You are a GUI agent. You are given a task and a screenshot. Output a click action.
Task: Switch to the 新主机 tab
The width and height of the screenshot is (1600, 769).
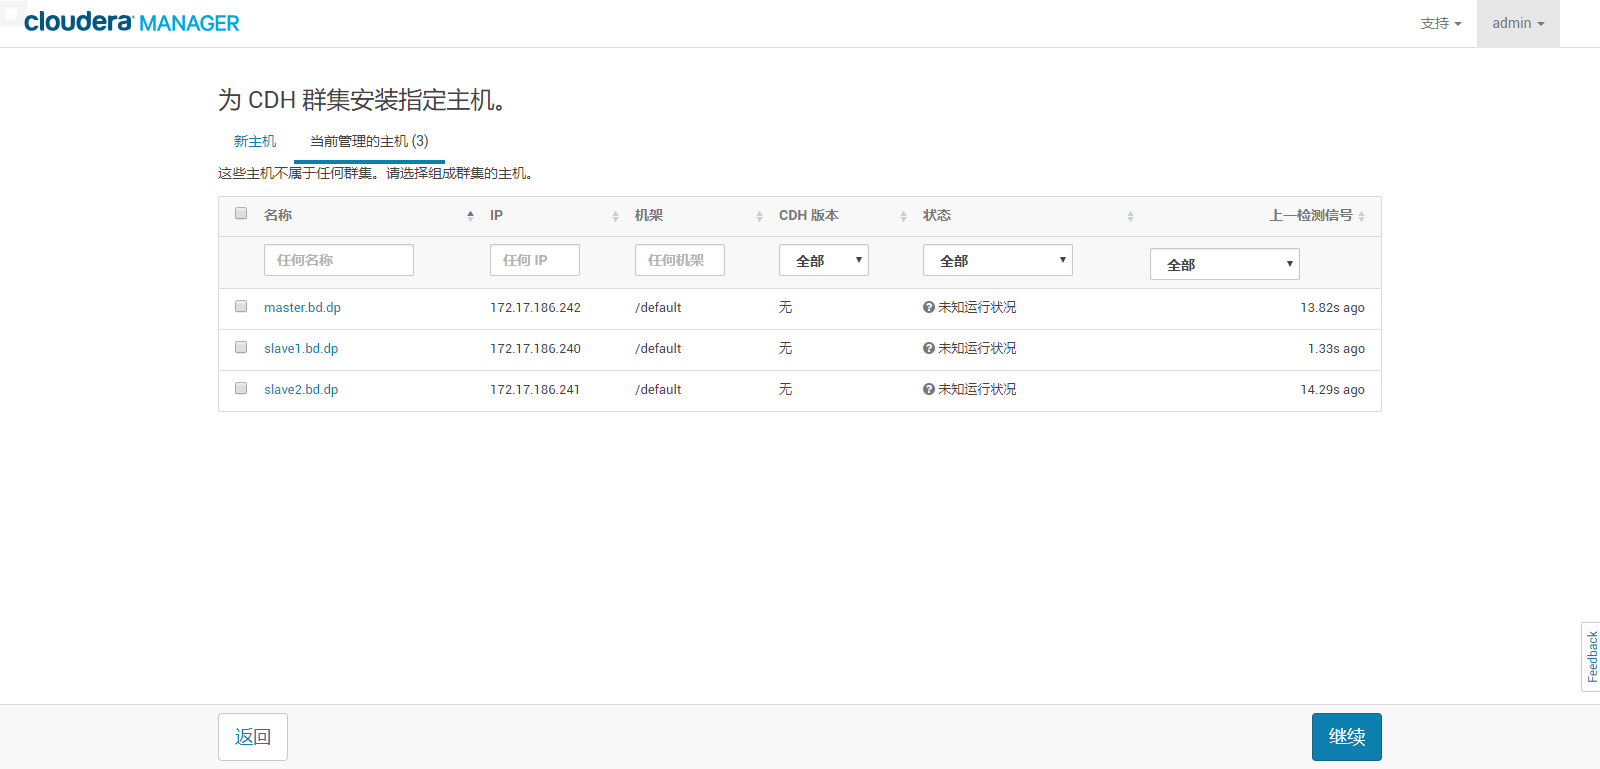tap(255, 141)
